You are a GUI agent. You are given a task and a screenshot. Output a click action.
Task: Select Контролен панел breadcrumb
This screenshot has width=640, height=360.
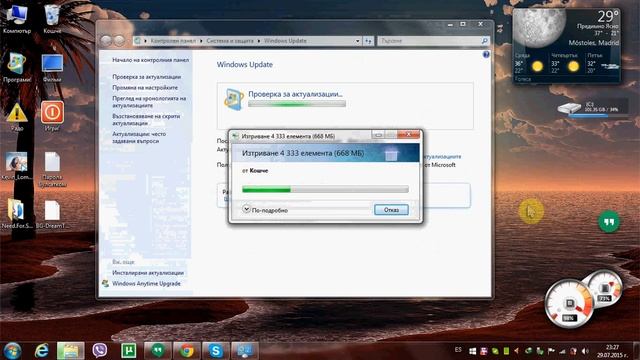173,41
